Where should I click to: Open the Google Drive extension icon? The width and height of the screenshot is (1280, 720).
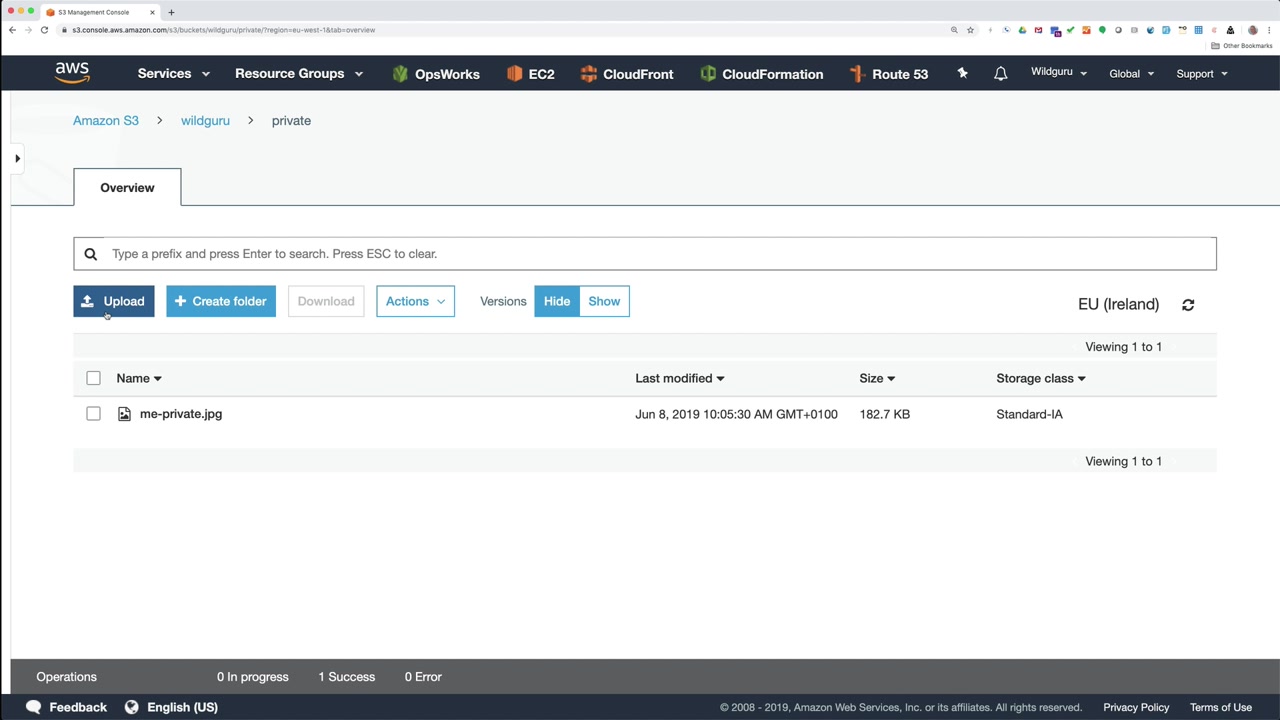click(1022, 30)
